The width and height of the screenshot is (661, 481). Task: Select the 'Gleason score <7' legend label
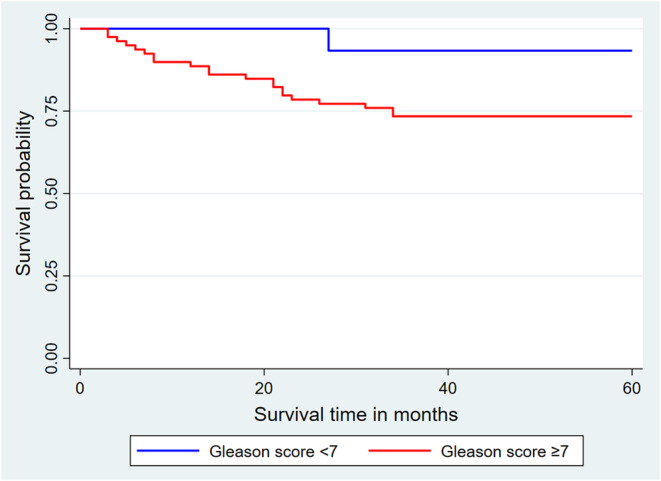pos(274,451)
